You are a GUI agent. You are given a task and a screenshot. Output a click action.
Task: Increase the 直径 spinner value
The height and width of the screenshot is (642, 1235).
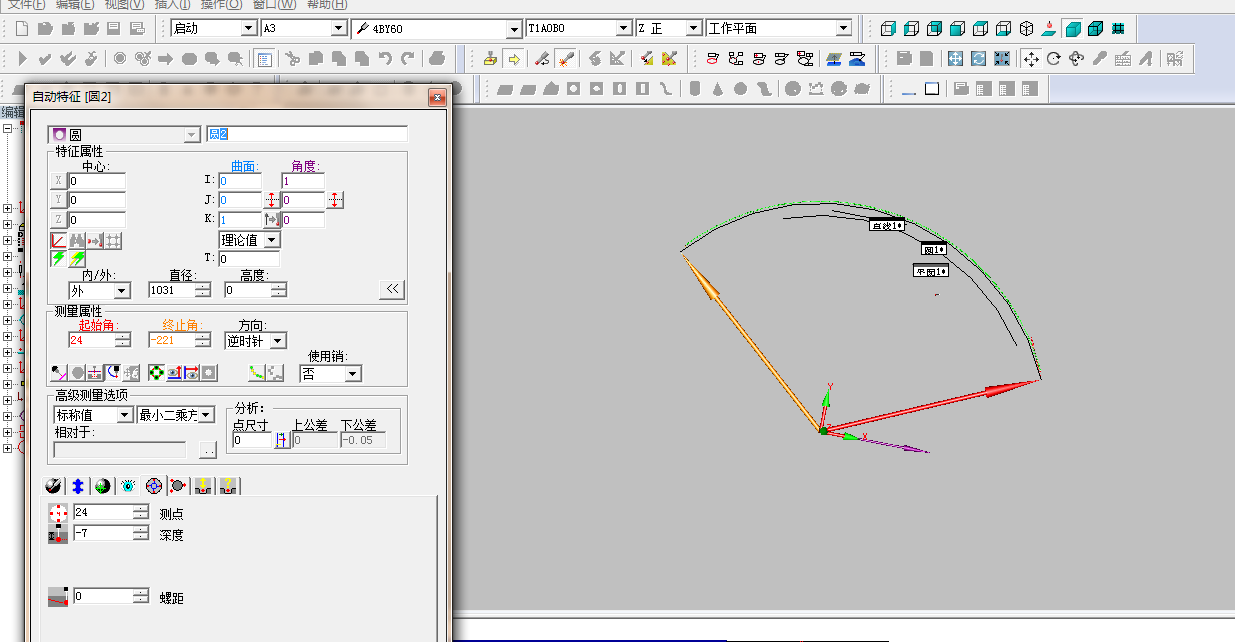(203, 286)
